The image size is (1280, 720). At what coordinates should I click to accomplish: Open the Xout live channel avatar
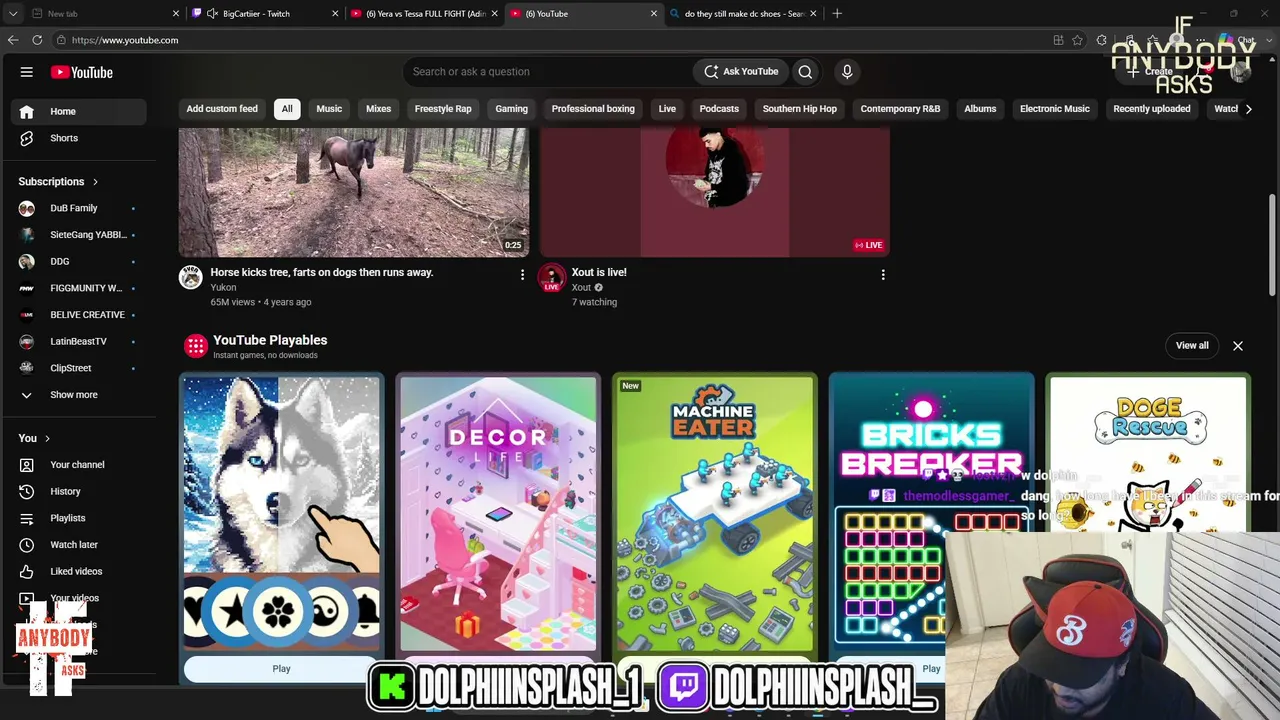point(552,278)
